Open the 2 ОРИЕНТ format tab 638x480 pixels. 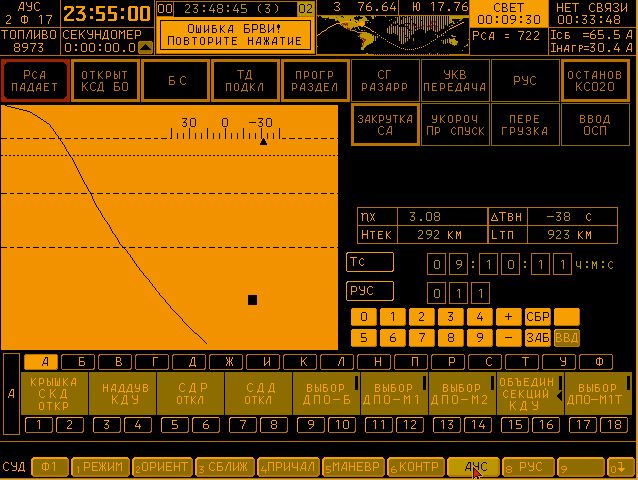(x=162, y=467)
